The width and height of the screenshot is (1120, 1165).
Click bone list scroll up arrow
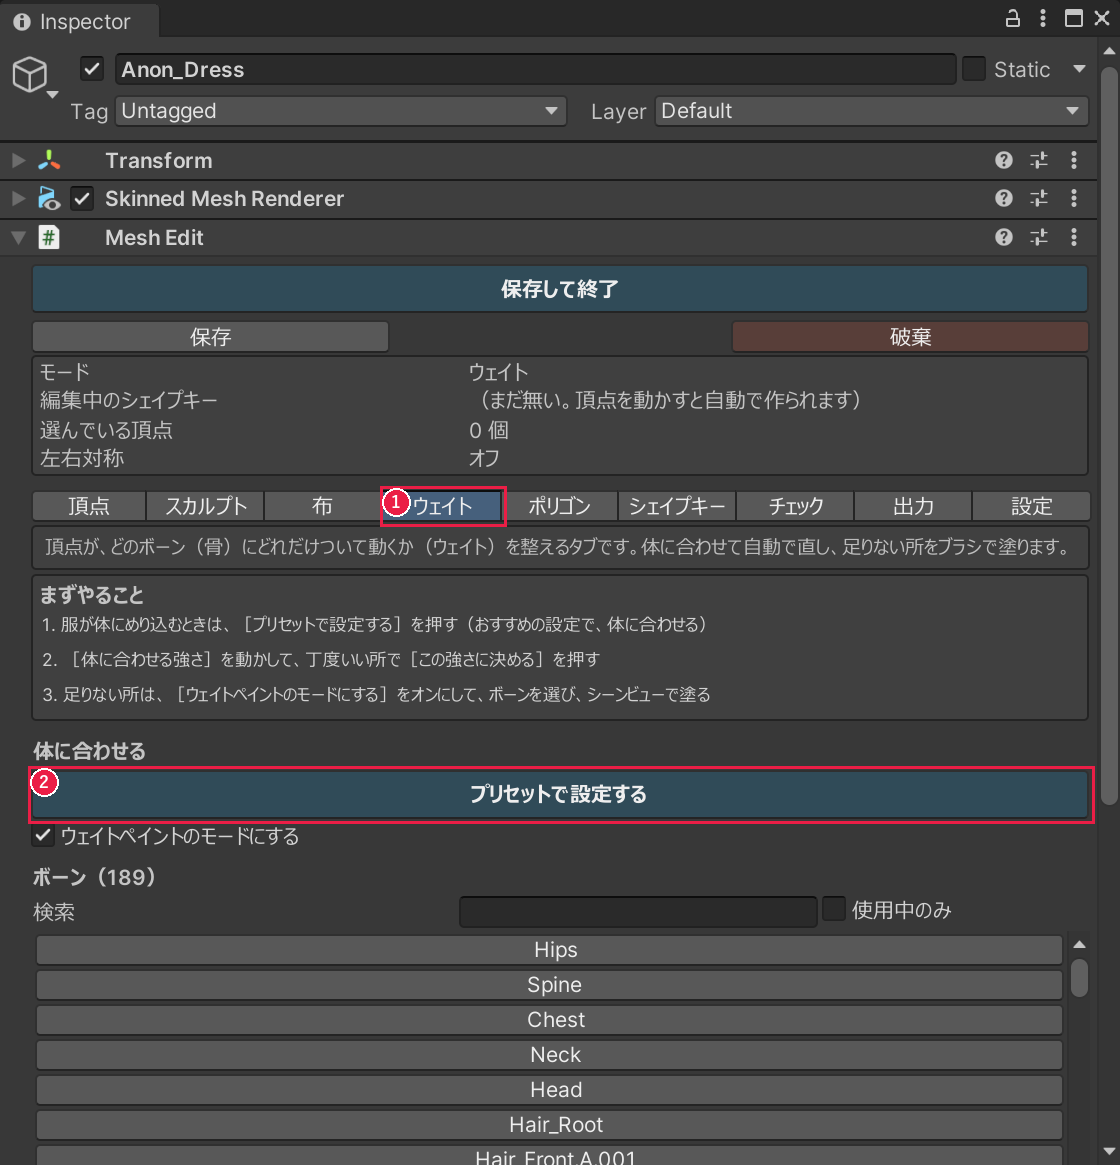click(x=1080, y=944)
